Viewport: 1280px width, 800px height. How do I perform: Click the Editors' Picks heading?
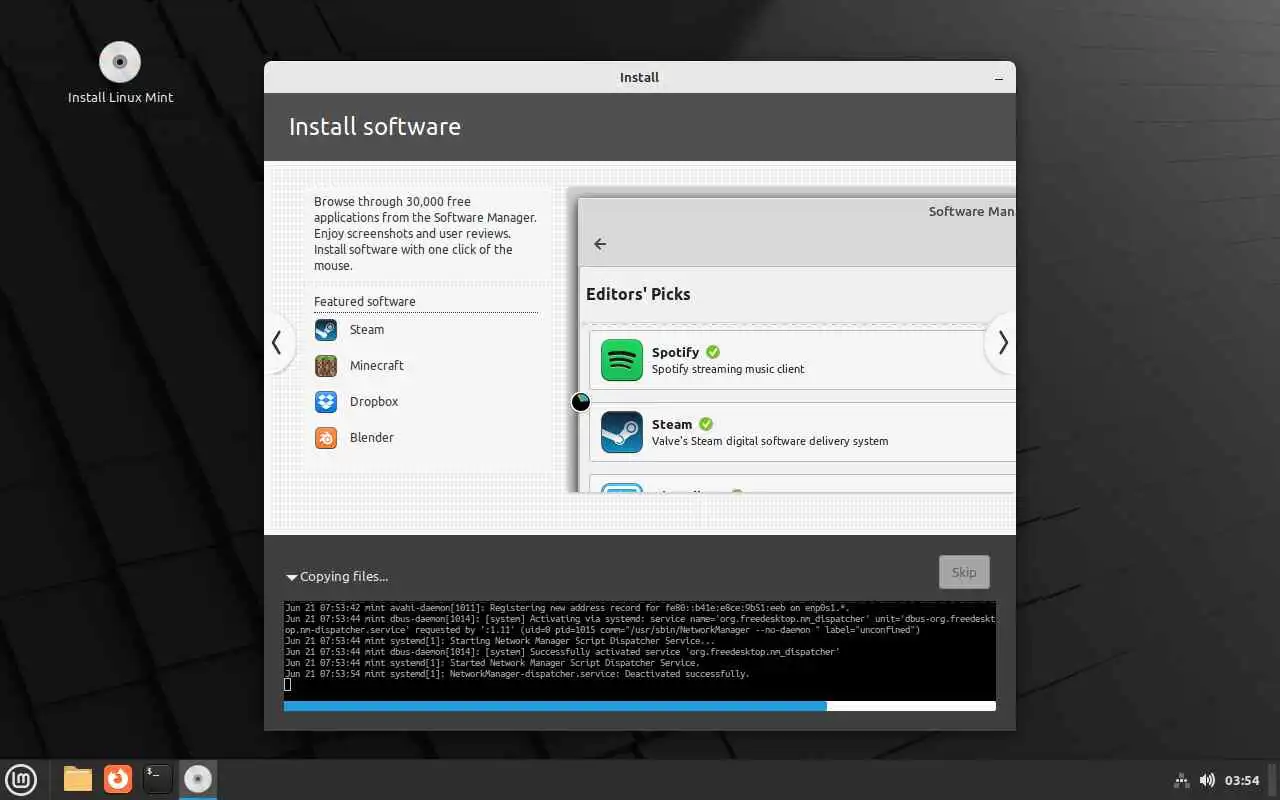638,294
